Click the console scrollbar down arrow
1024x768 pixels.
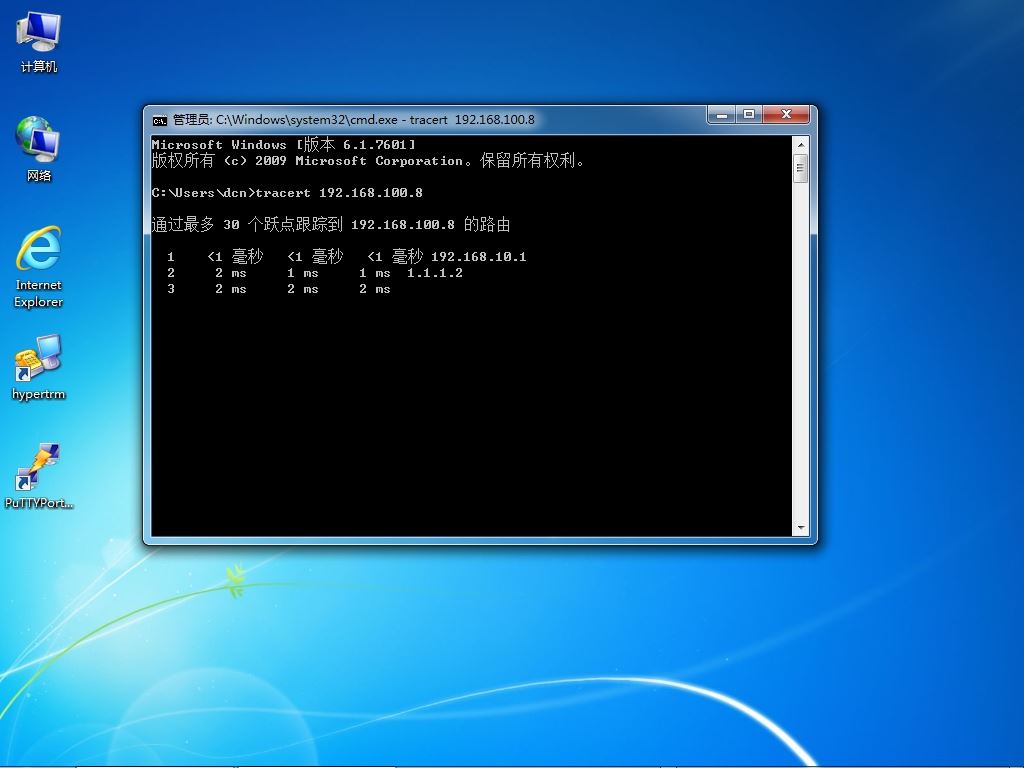pyautogui.click(x=801, y=528)
